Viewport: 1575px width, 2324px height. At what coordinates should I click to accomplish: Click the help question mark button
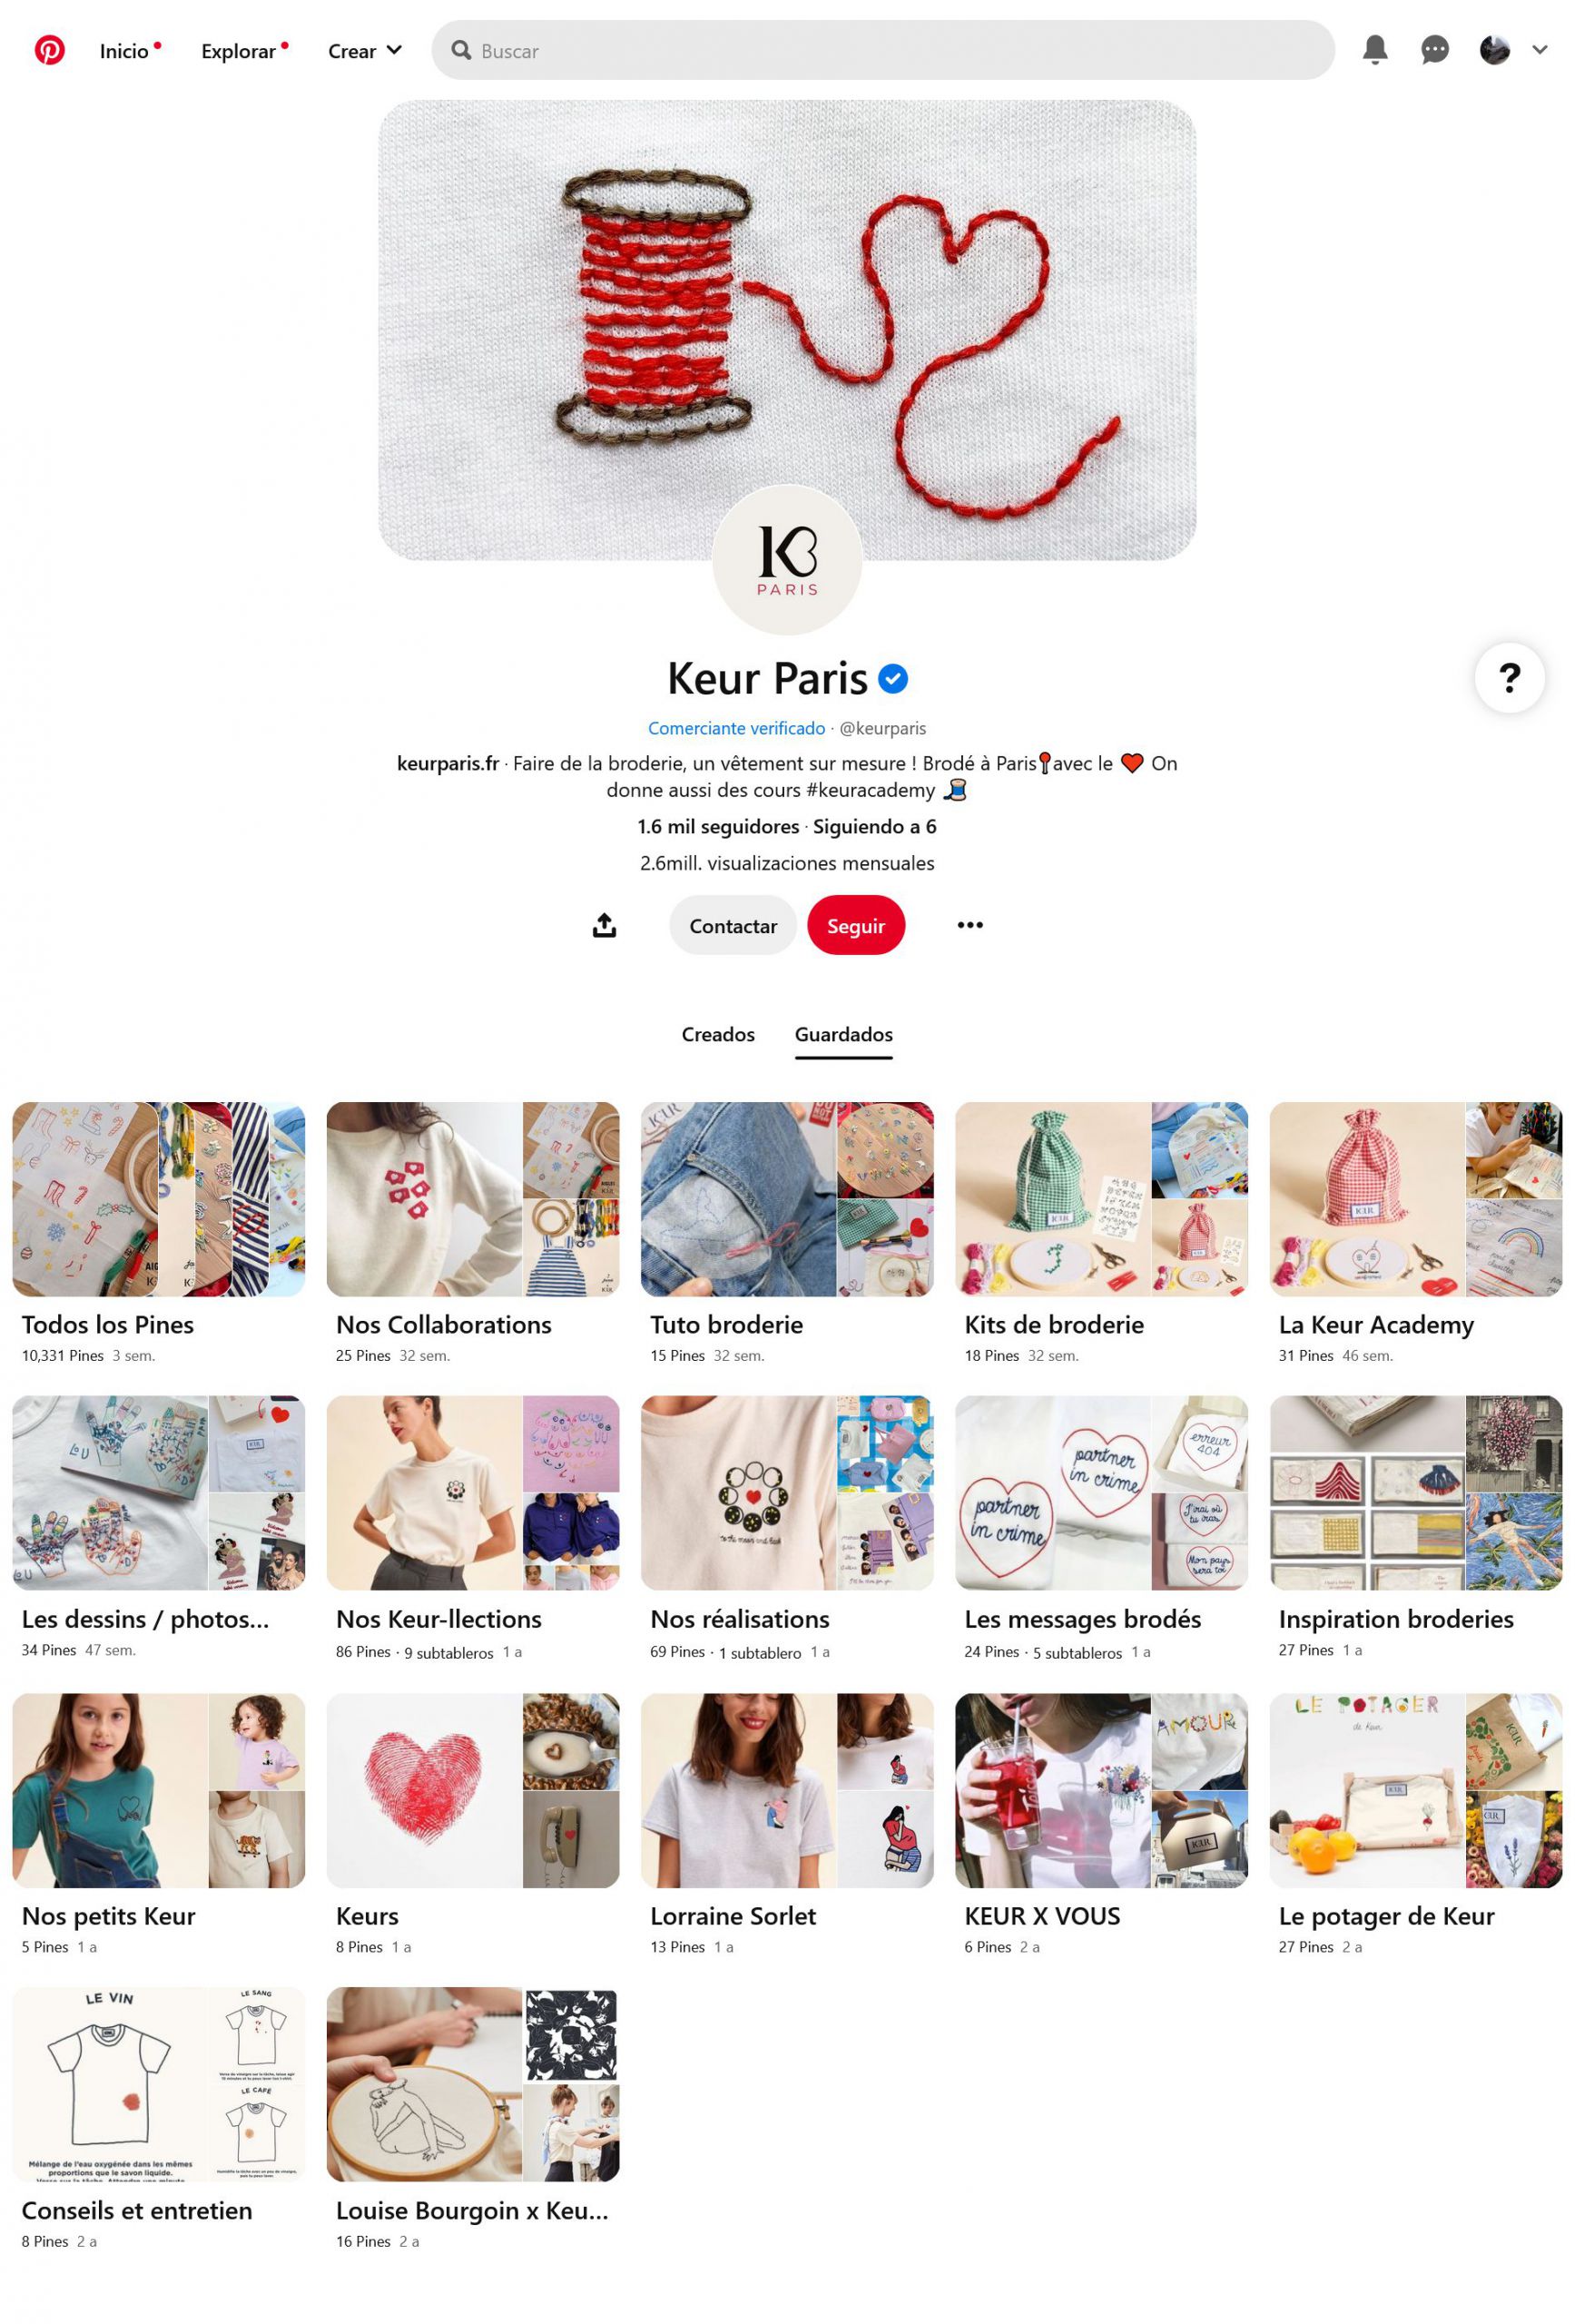tap(1509, 678)
